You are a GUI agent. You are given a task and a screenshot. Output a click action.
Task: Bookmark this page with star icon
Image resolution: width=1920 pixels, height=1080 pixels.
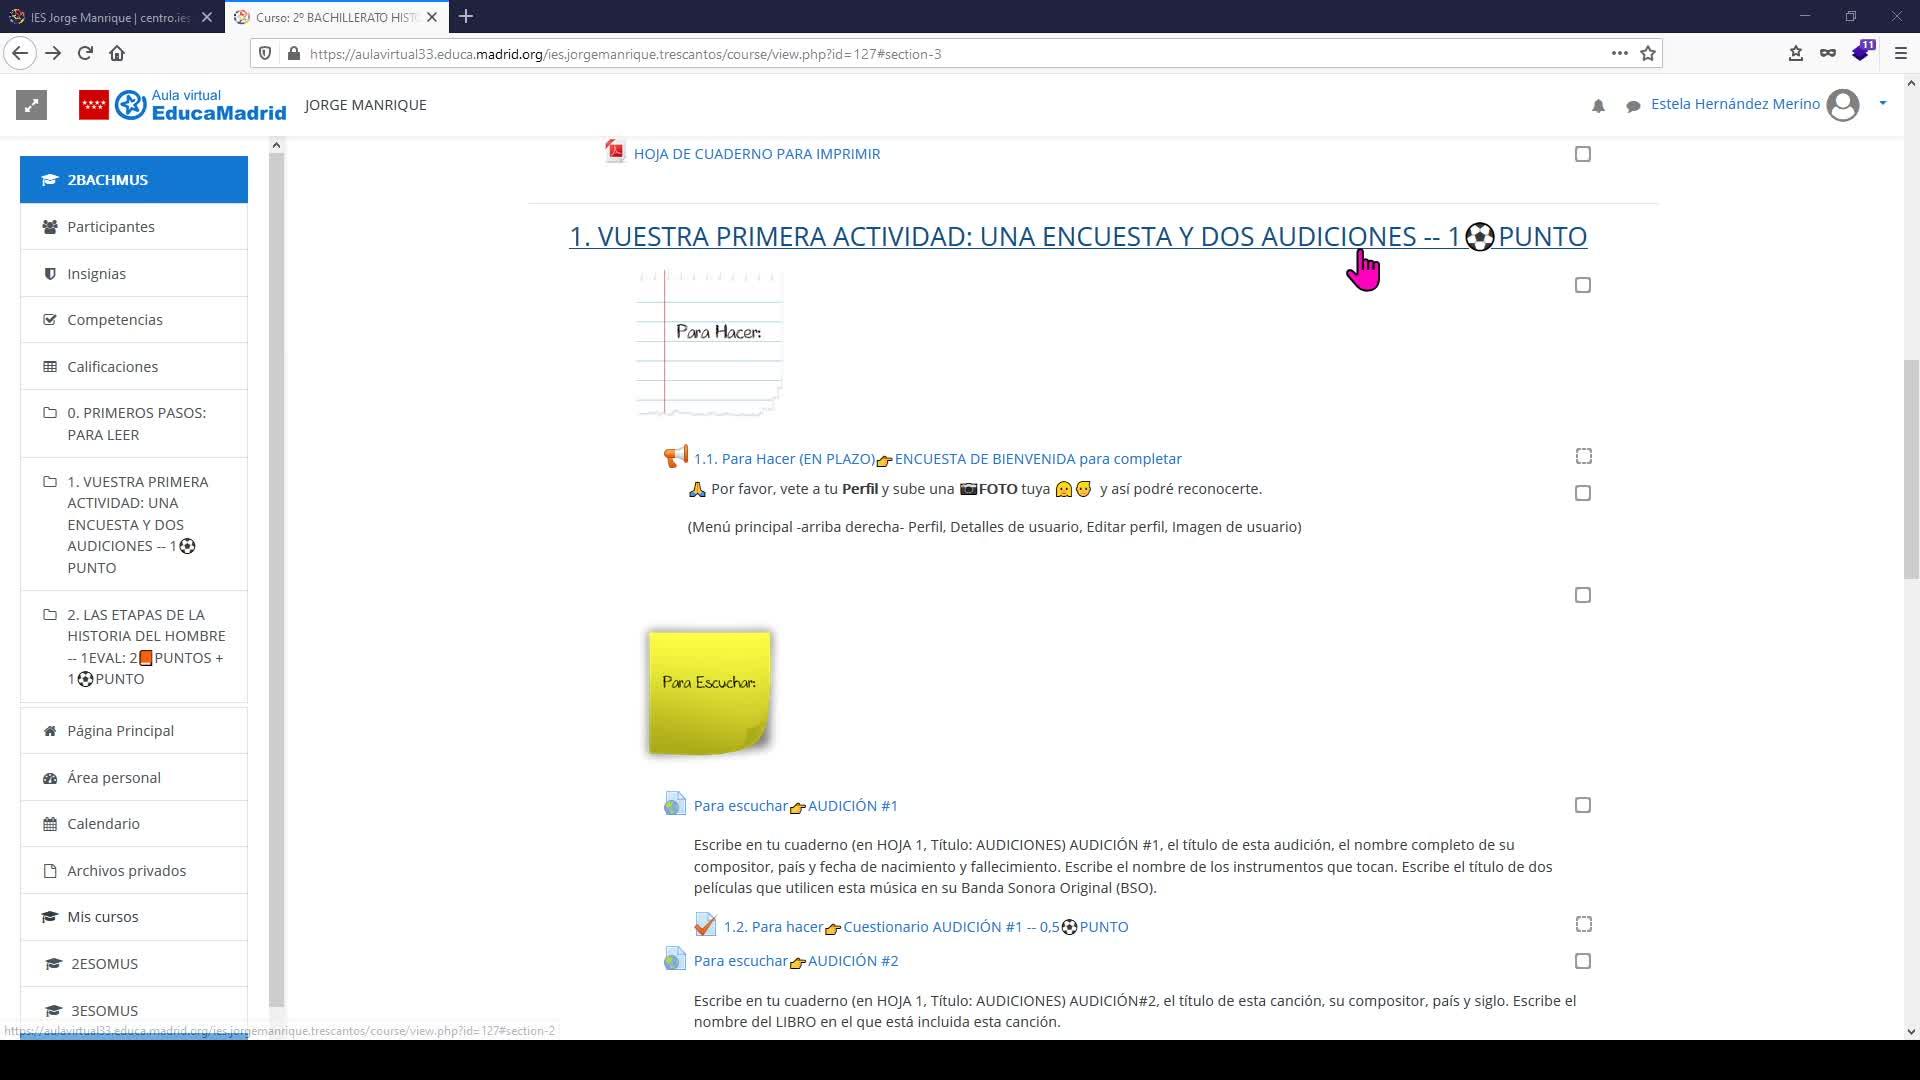[1648, 54]
